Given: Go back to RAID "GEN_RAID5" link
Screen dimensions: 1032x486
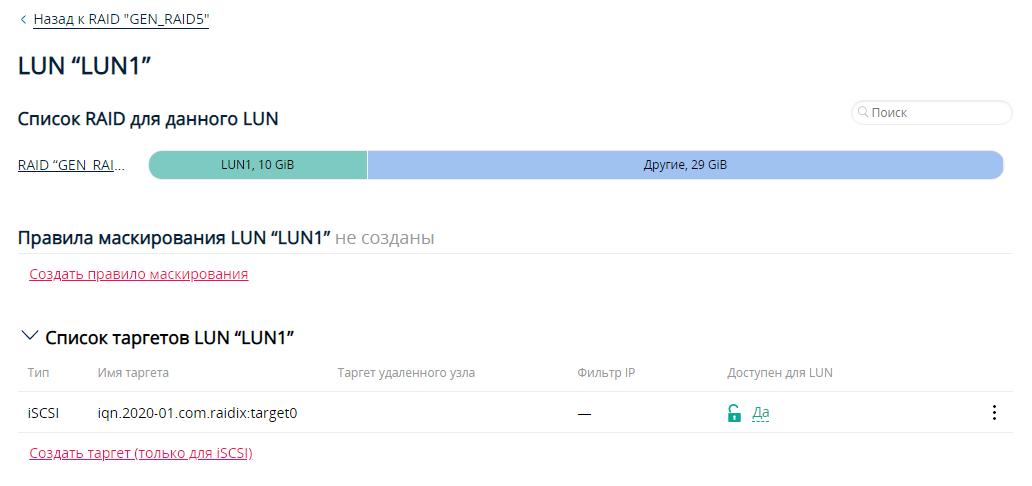Looking at the screenshot, I should click(x=121, y=19).
